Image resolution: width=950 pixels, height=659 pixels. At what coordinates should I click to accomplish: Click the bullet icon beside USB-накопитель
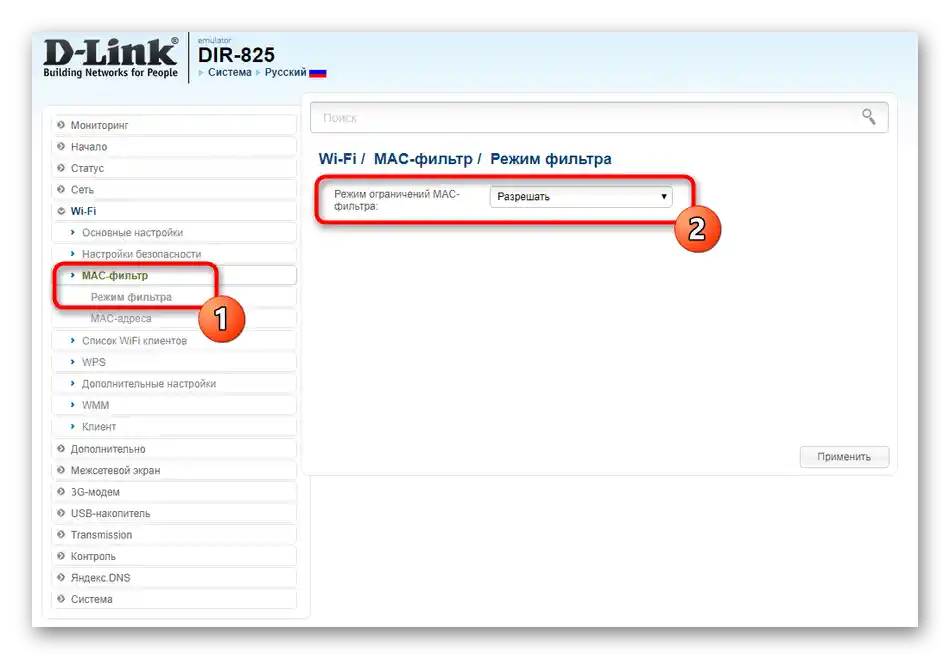pyautogui.click(x=61, y=513)
